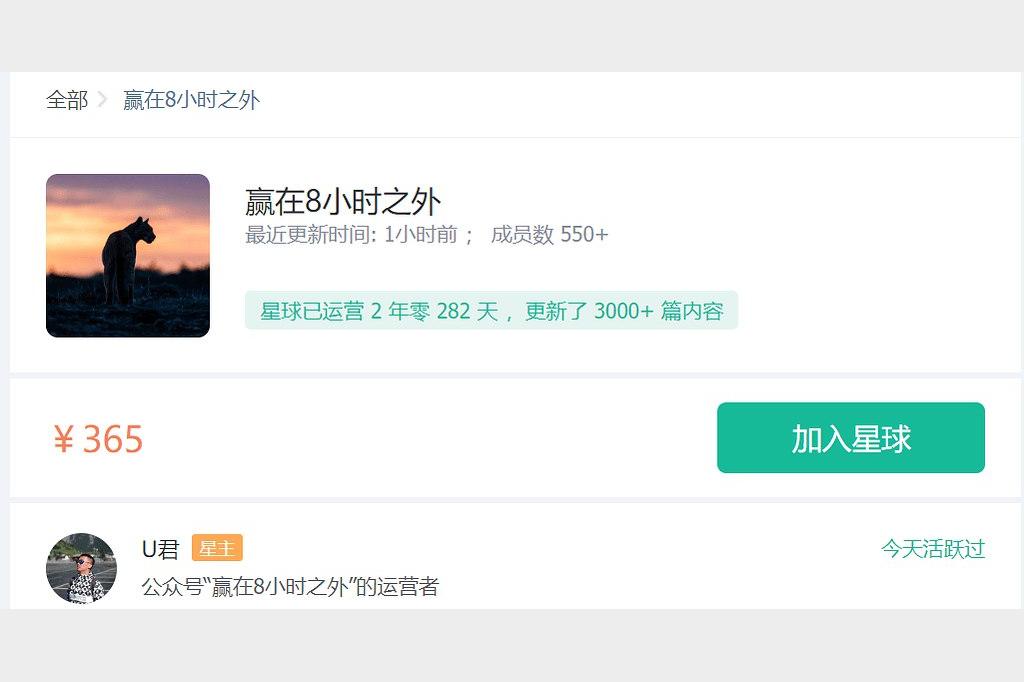1024x682 pixels.
Task: Click the breadcrumb chevron separator after 全部
Action: [103, 100]
